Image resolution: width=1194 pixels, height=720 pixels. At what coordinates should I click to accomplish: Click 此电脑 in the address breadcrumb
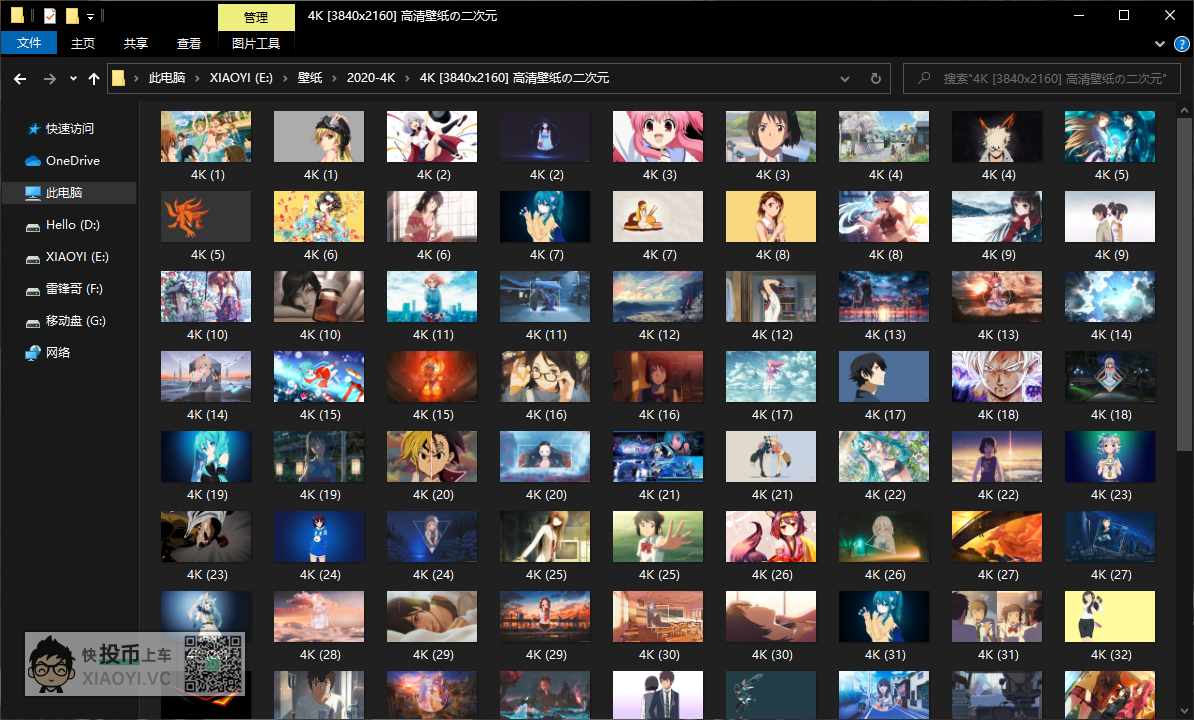pos(167,78)
